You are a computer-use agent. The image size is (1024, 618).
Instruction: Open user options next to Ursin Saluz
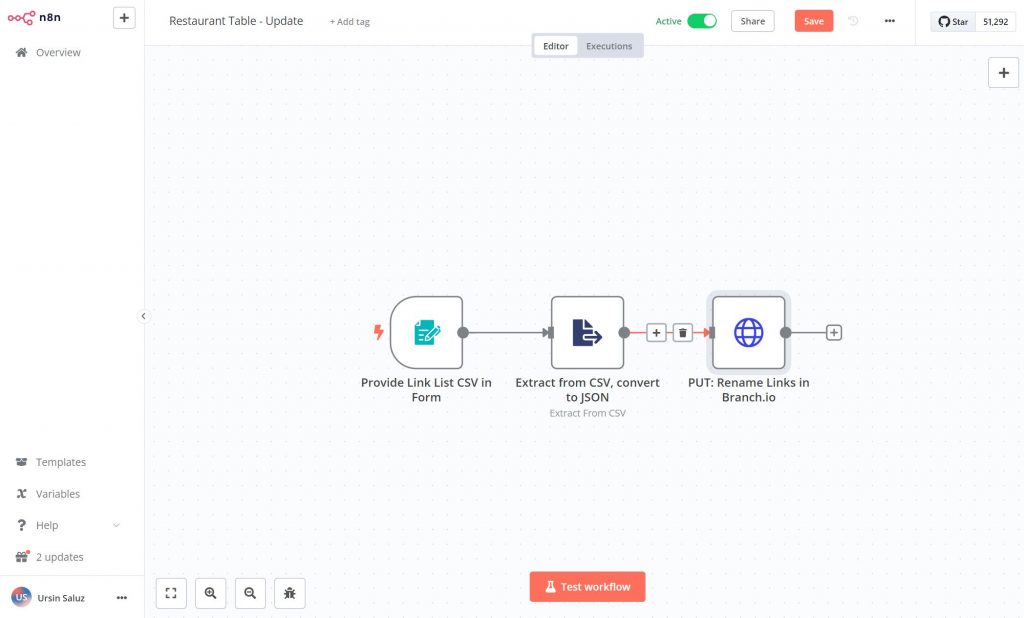[x=121, y=598]
